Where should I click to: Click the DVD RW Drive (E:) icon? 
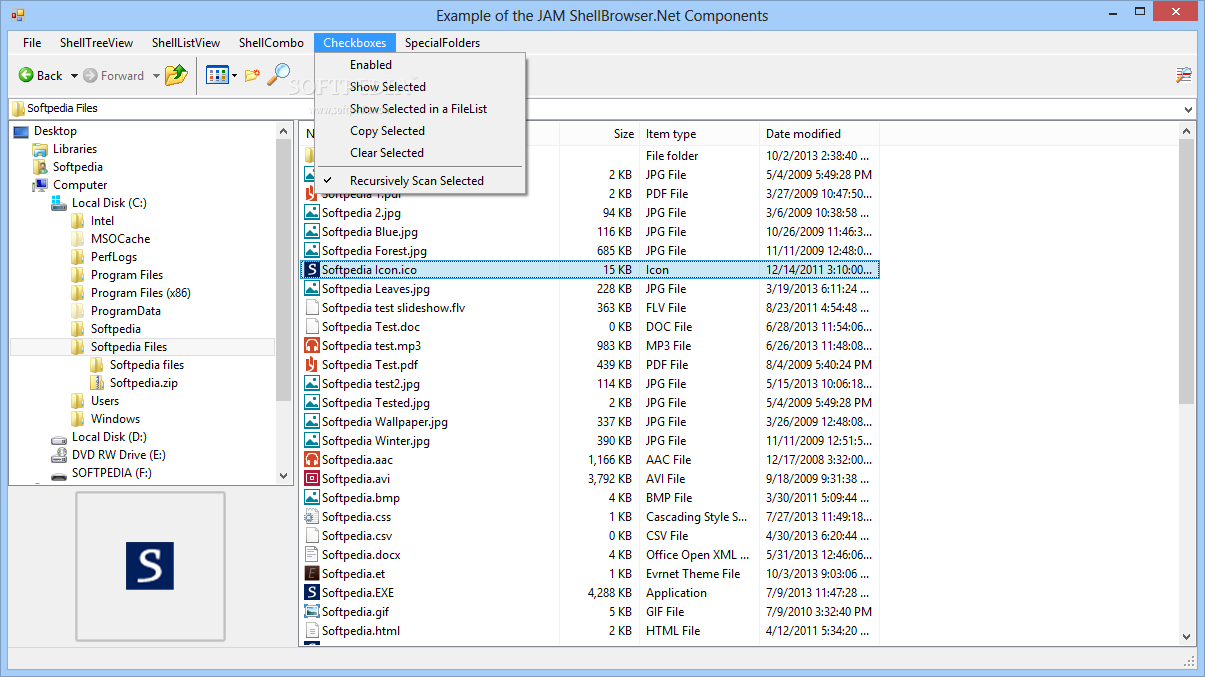tap(59, 455)
